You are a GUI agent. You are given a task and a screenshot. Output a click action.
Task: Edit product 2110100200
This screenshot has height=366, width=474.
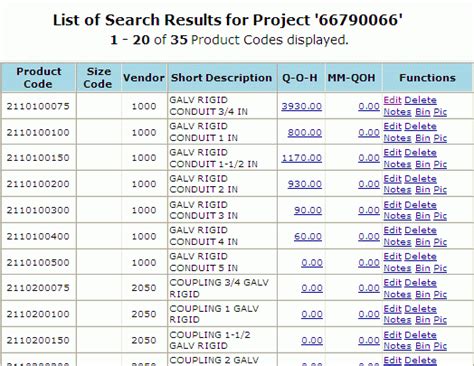(x=392, y=179)
